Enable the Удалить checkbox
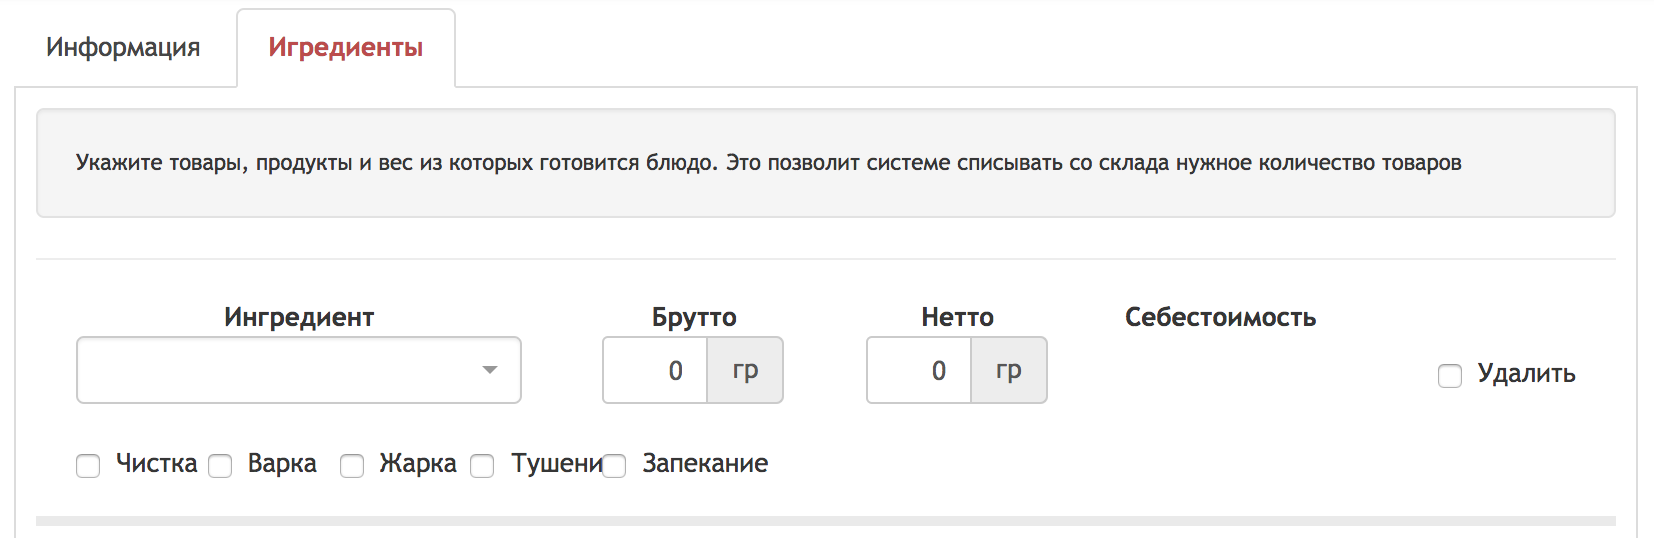Viewport: 1654px width, 538px height. 1450,376
